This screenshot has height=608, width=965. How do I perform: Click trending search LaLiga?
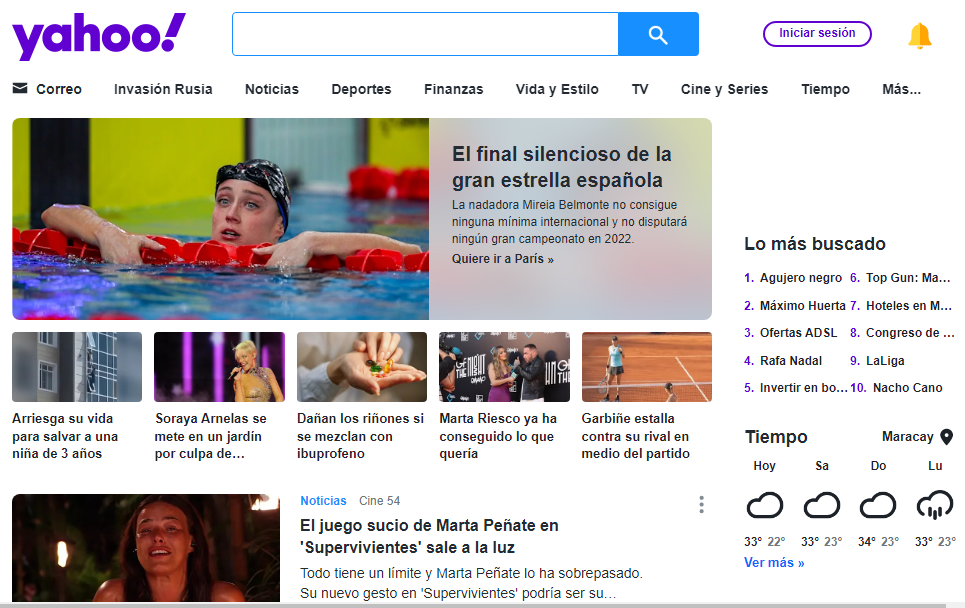pyautogui.click(x=885, y=361)
